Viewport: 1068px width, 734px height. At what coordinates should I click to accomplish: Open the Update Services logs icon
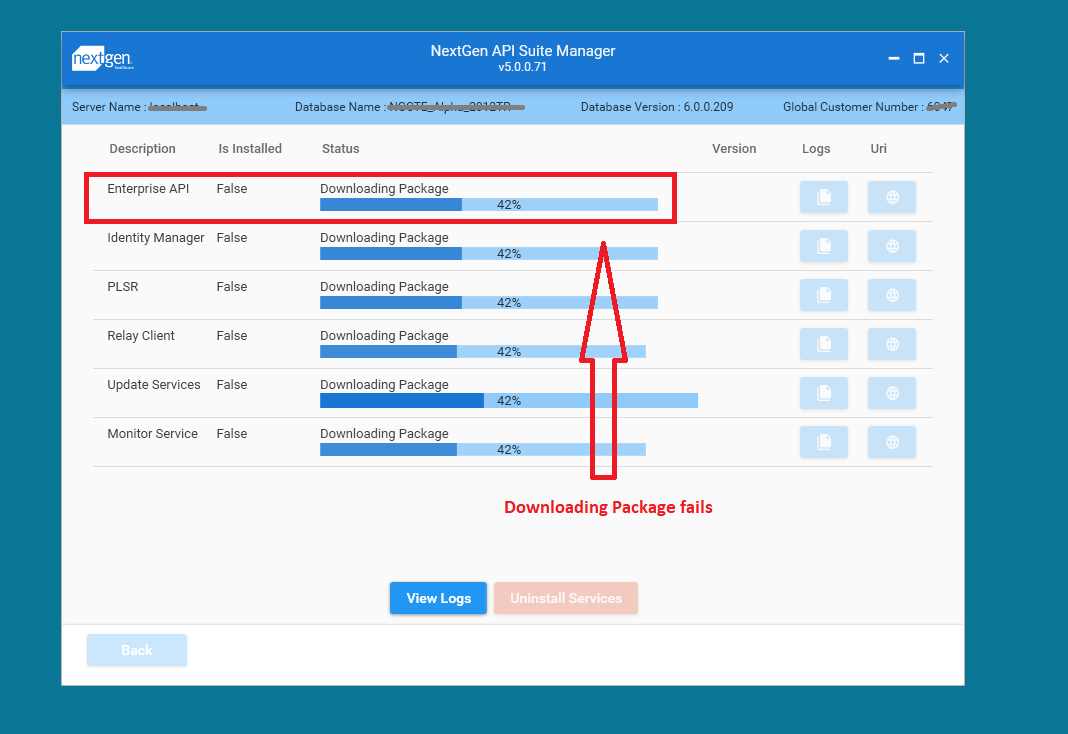click(x=823, y=394)
